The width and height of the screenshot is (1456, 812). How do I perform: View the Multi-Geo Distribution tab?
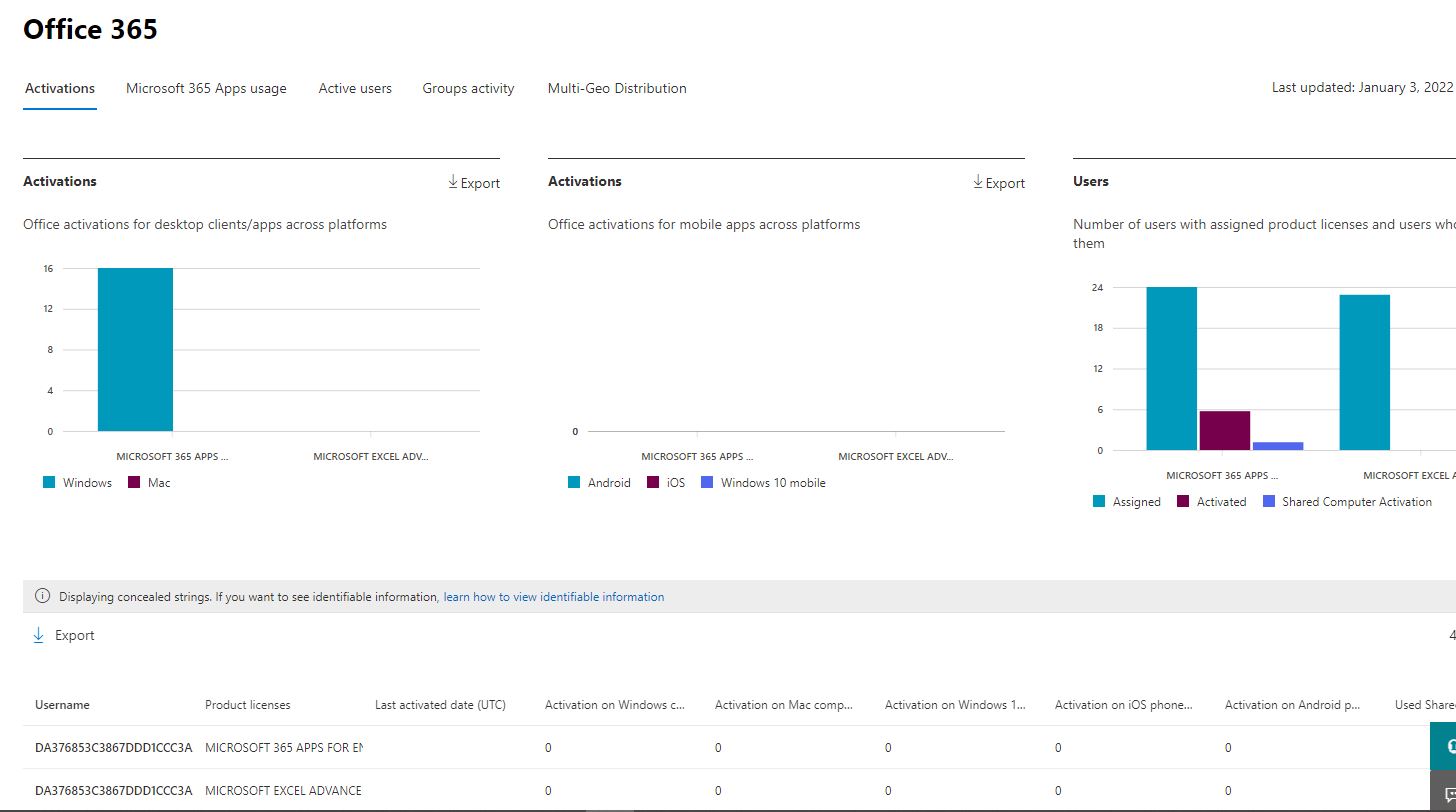(x=617, y=88)
